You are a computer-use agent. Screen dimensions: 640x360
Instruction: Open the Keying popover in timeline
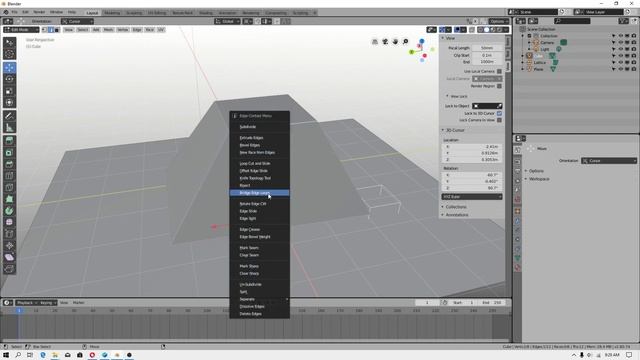(48, 303)
